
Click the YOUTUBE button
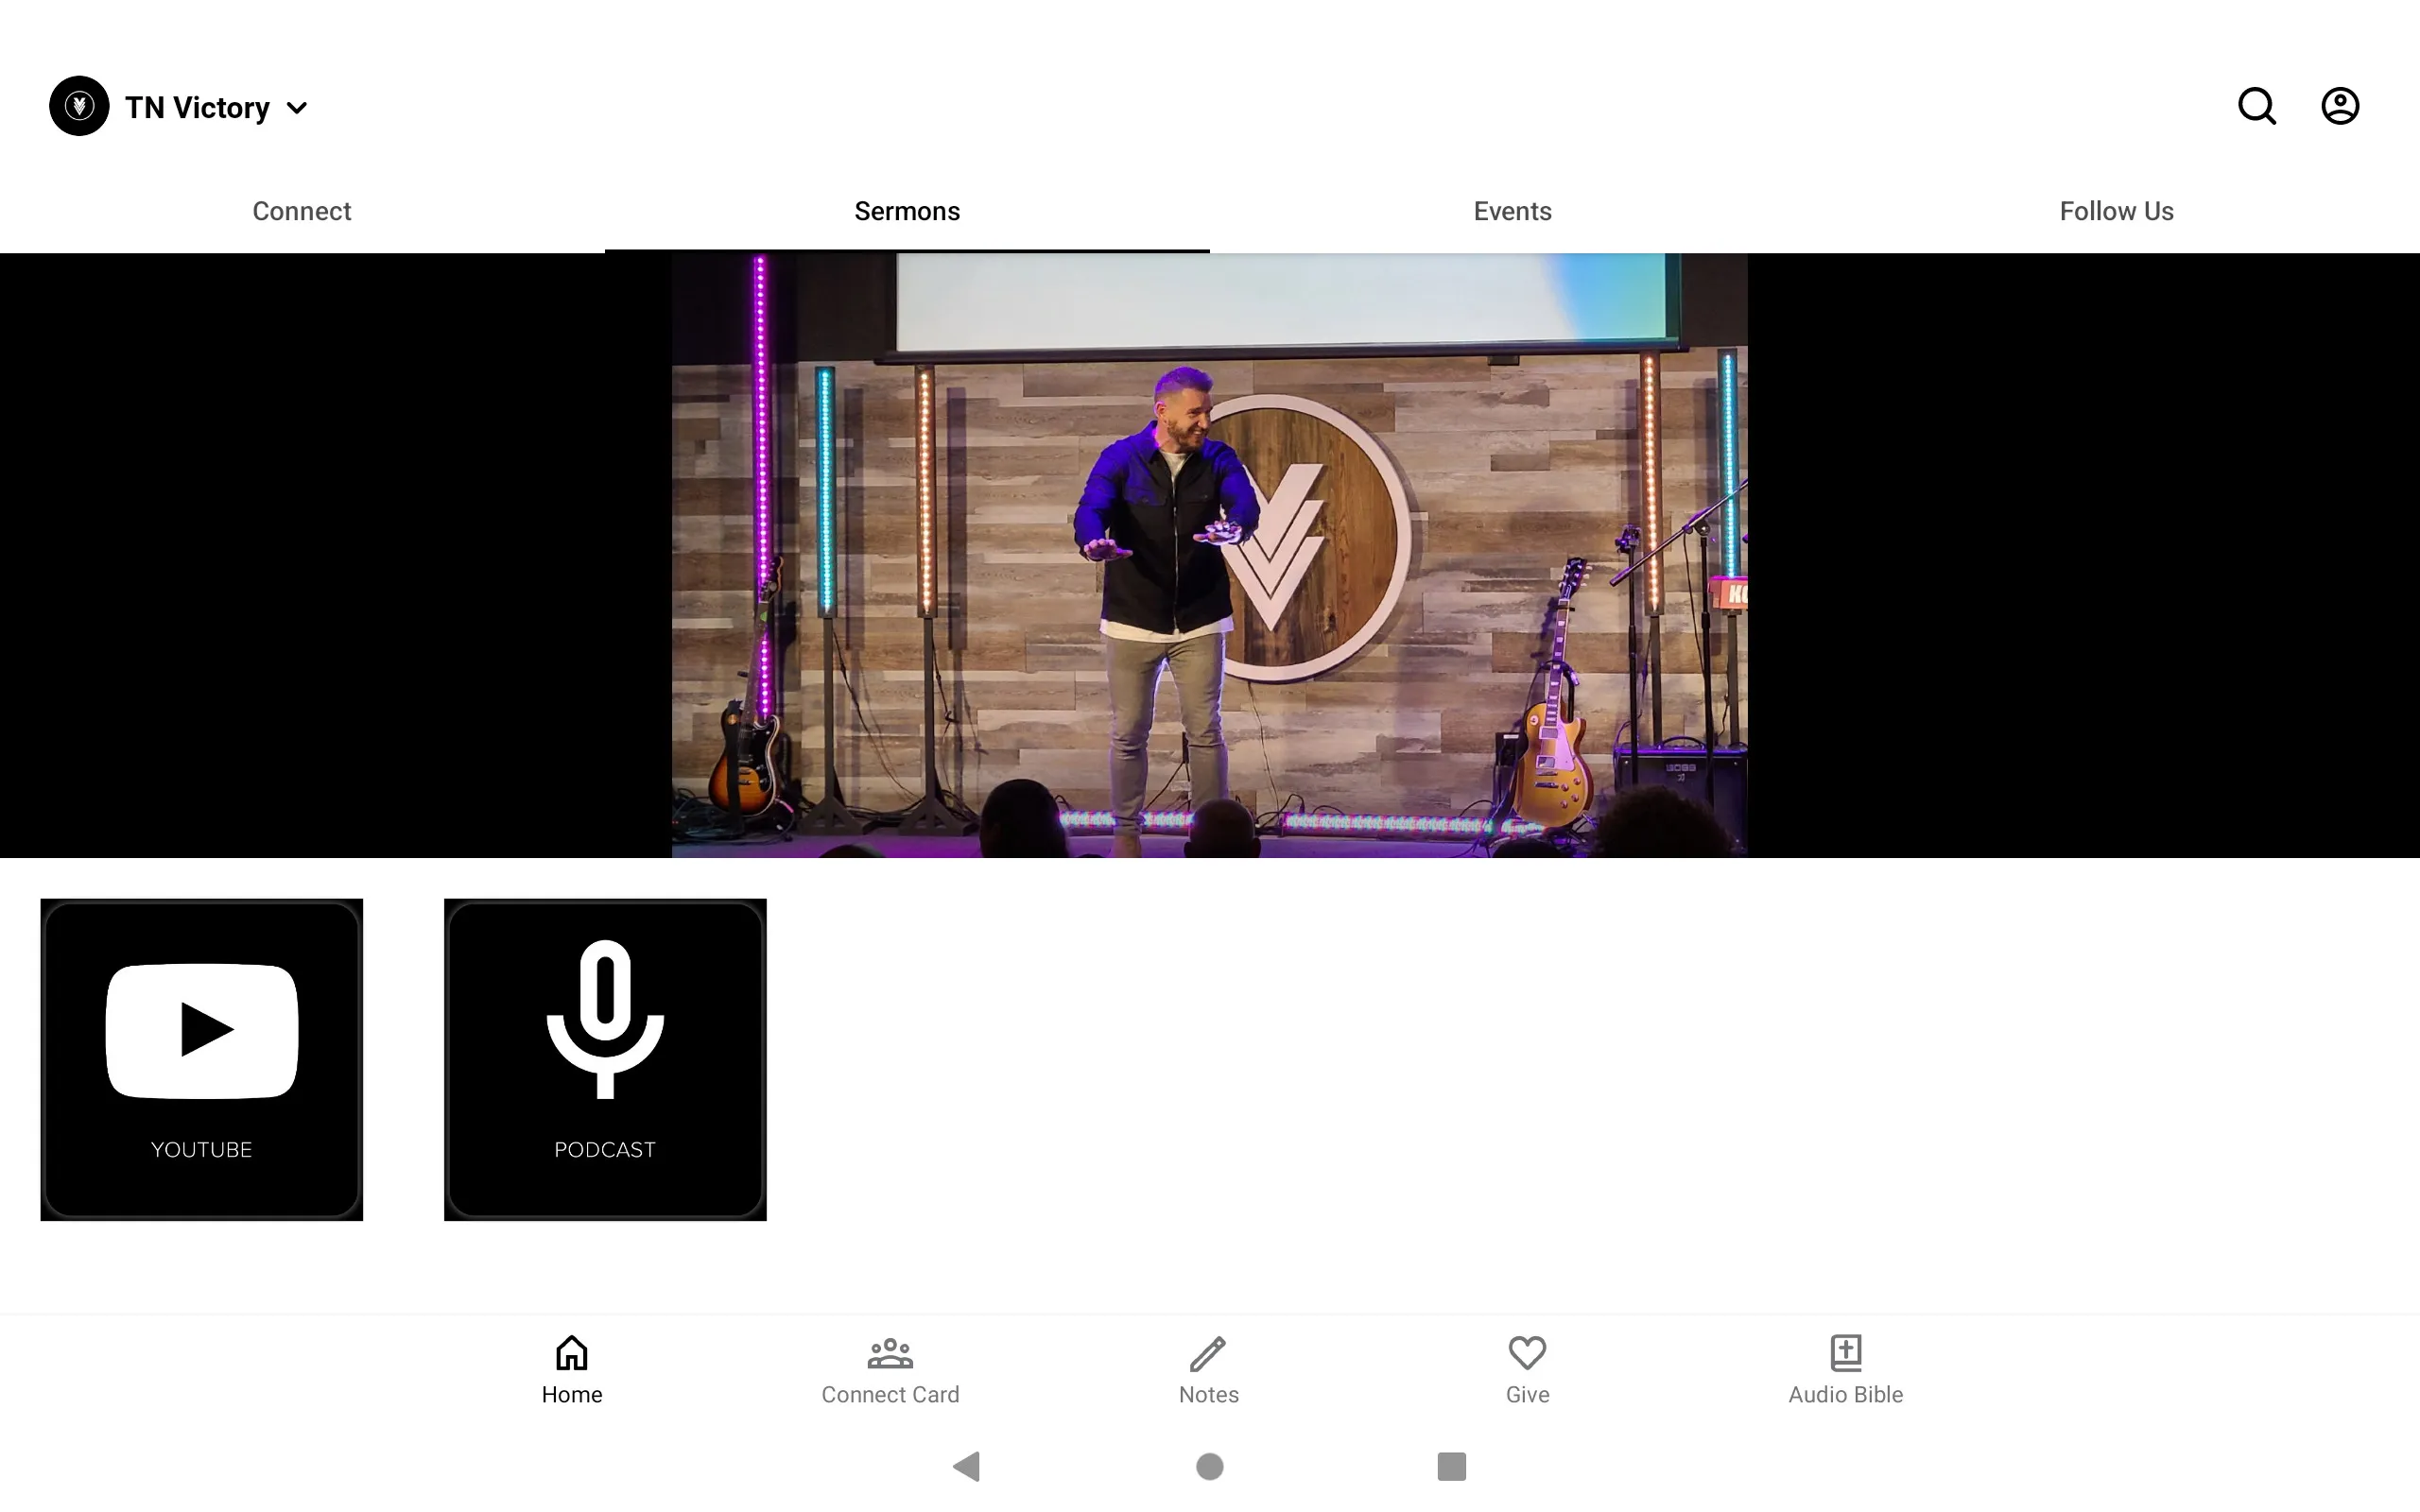[x=200, y=1059]
